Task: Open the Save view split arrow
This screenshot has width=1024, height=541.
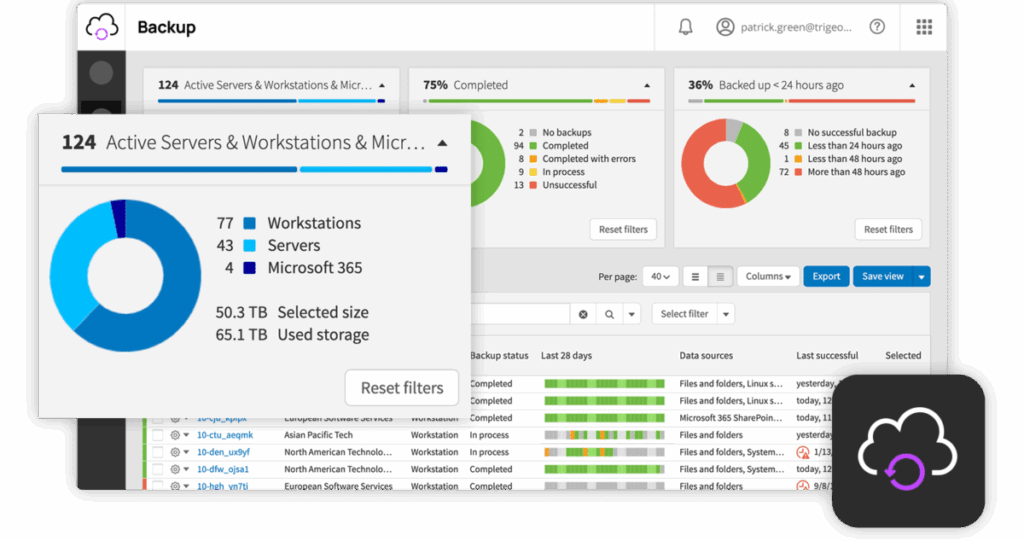Action: click(x=921, y=277)
